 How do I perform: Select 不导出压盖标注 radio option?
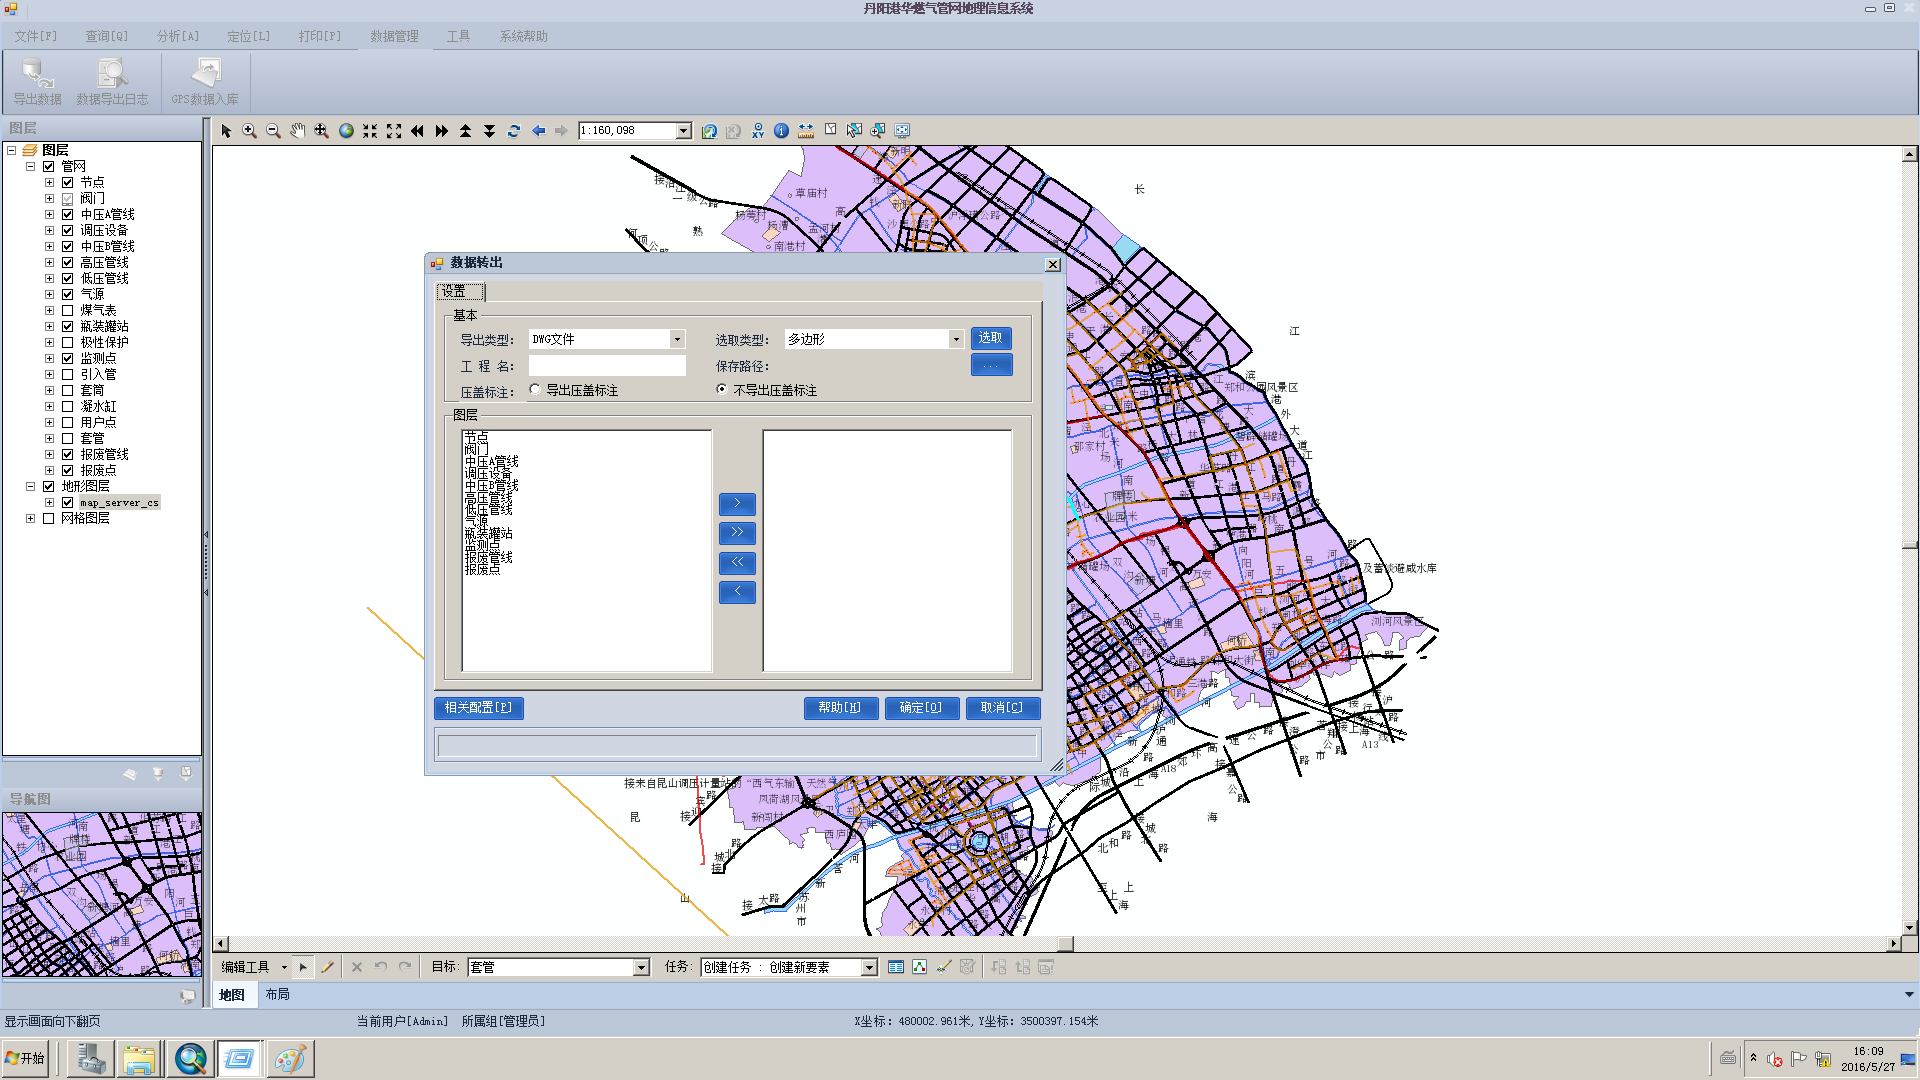722,390
